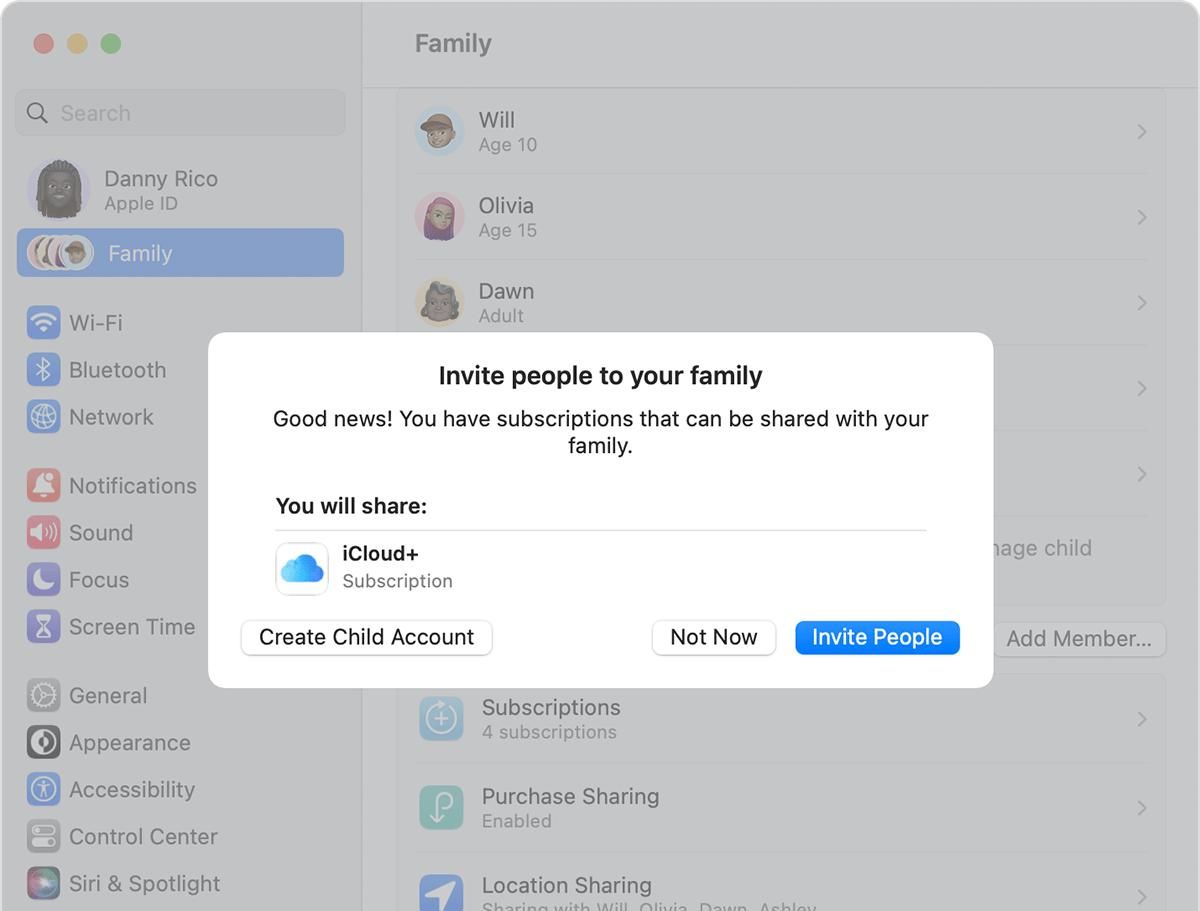
Task: Click Create Child Account button
Action: pos(366,637)
